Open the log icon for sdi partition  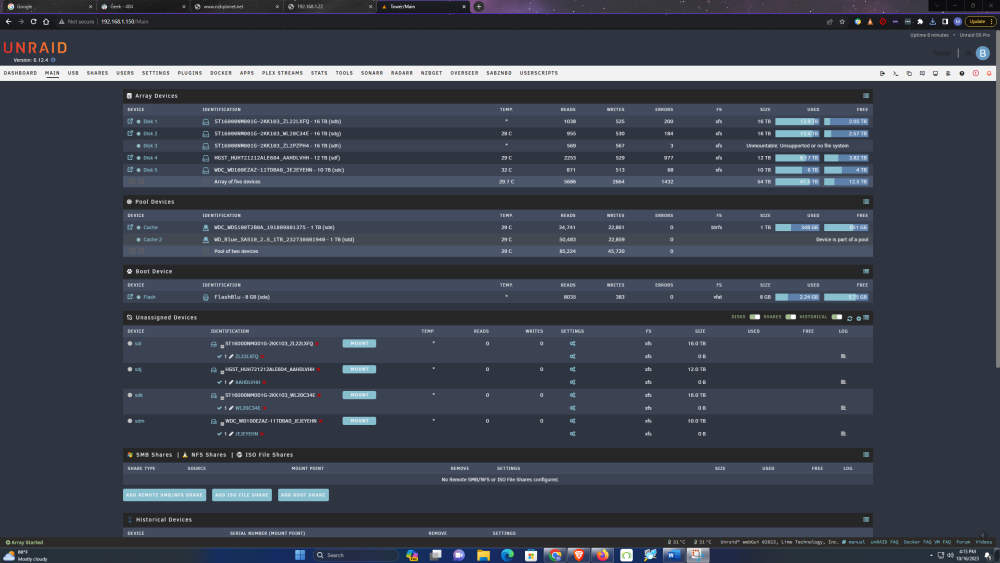coord(843,356)
